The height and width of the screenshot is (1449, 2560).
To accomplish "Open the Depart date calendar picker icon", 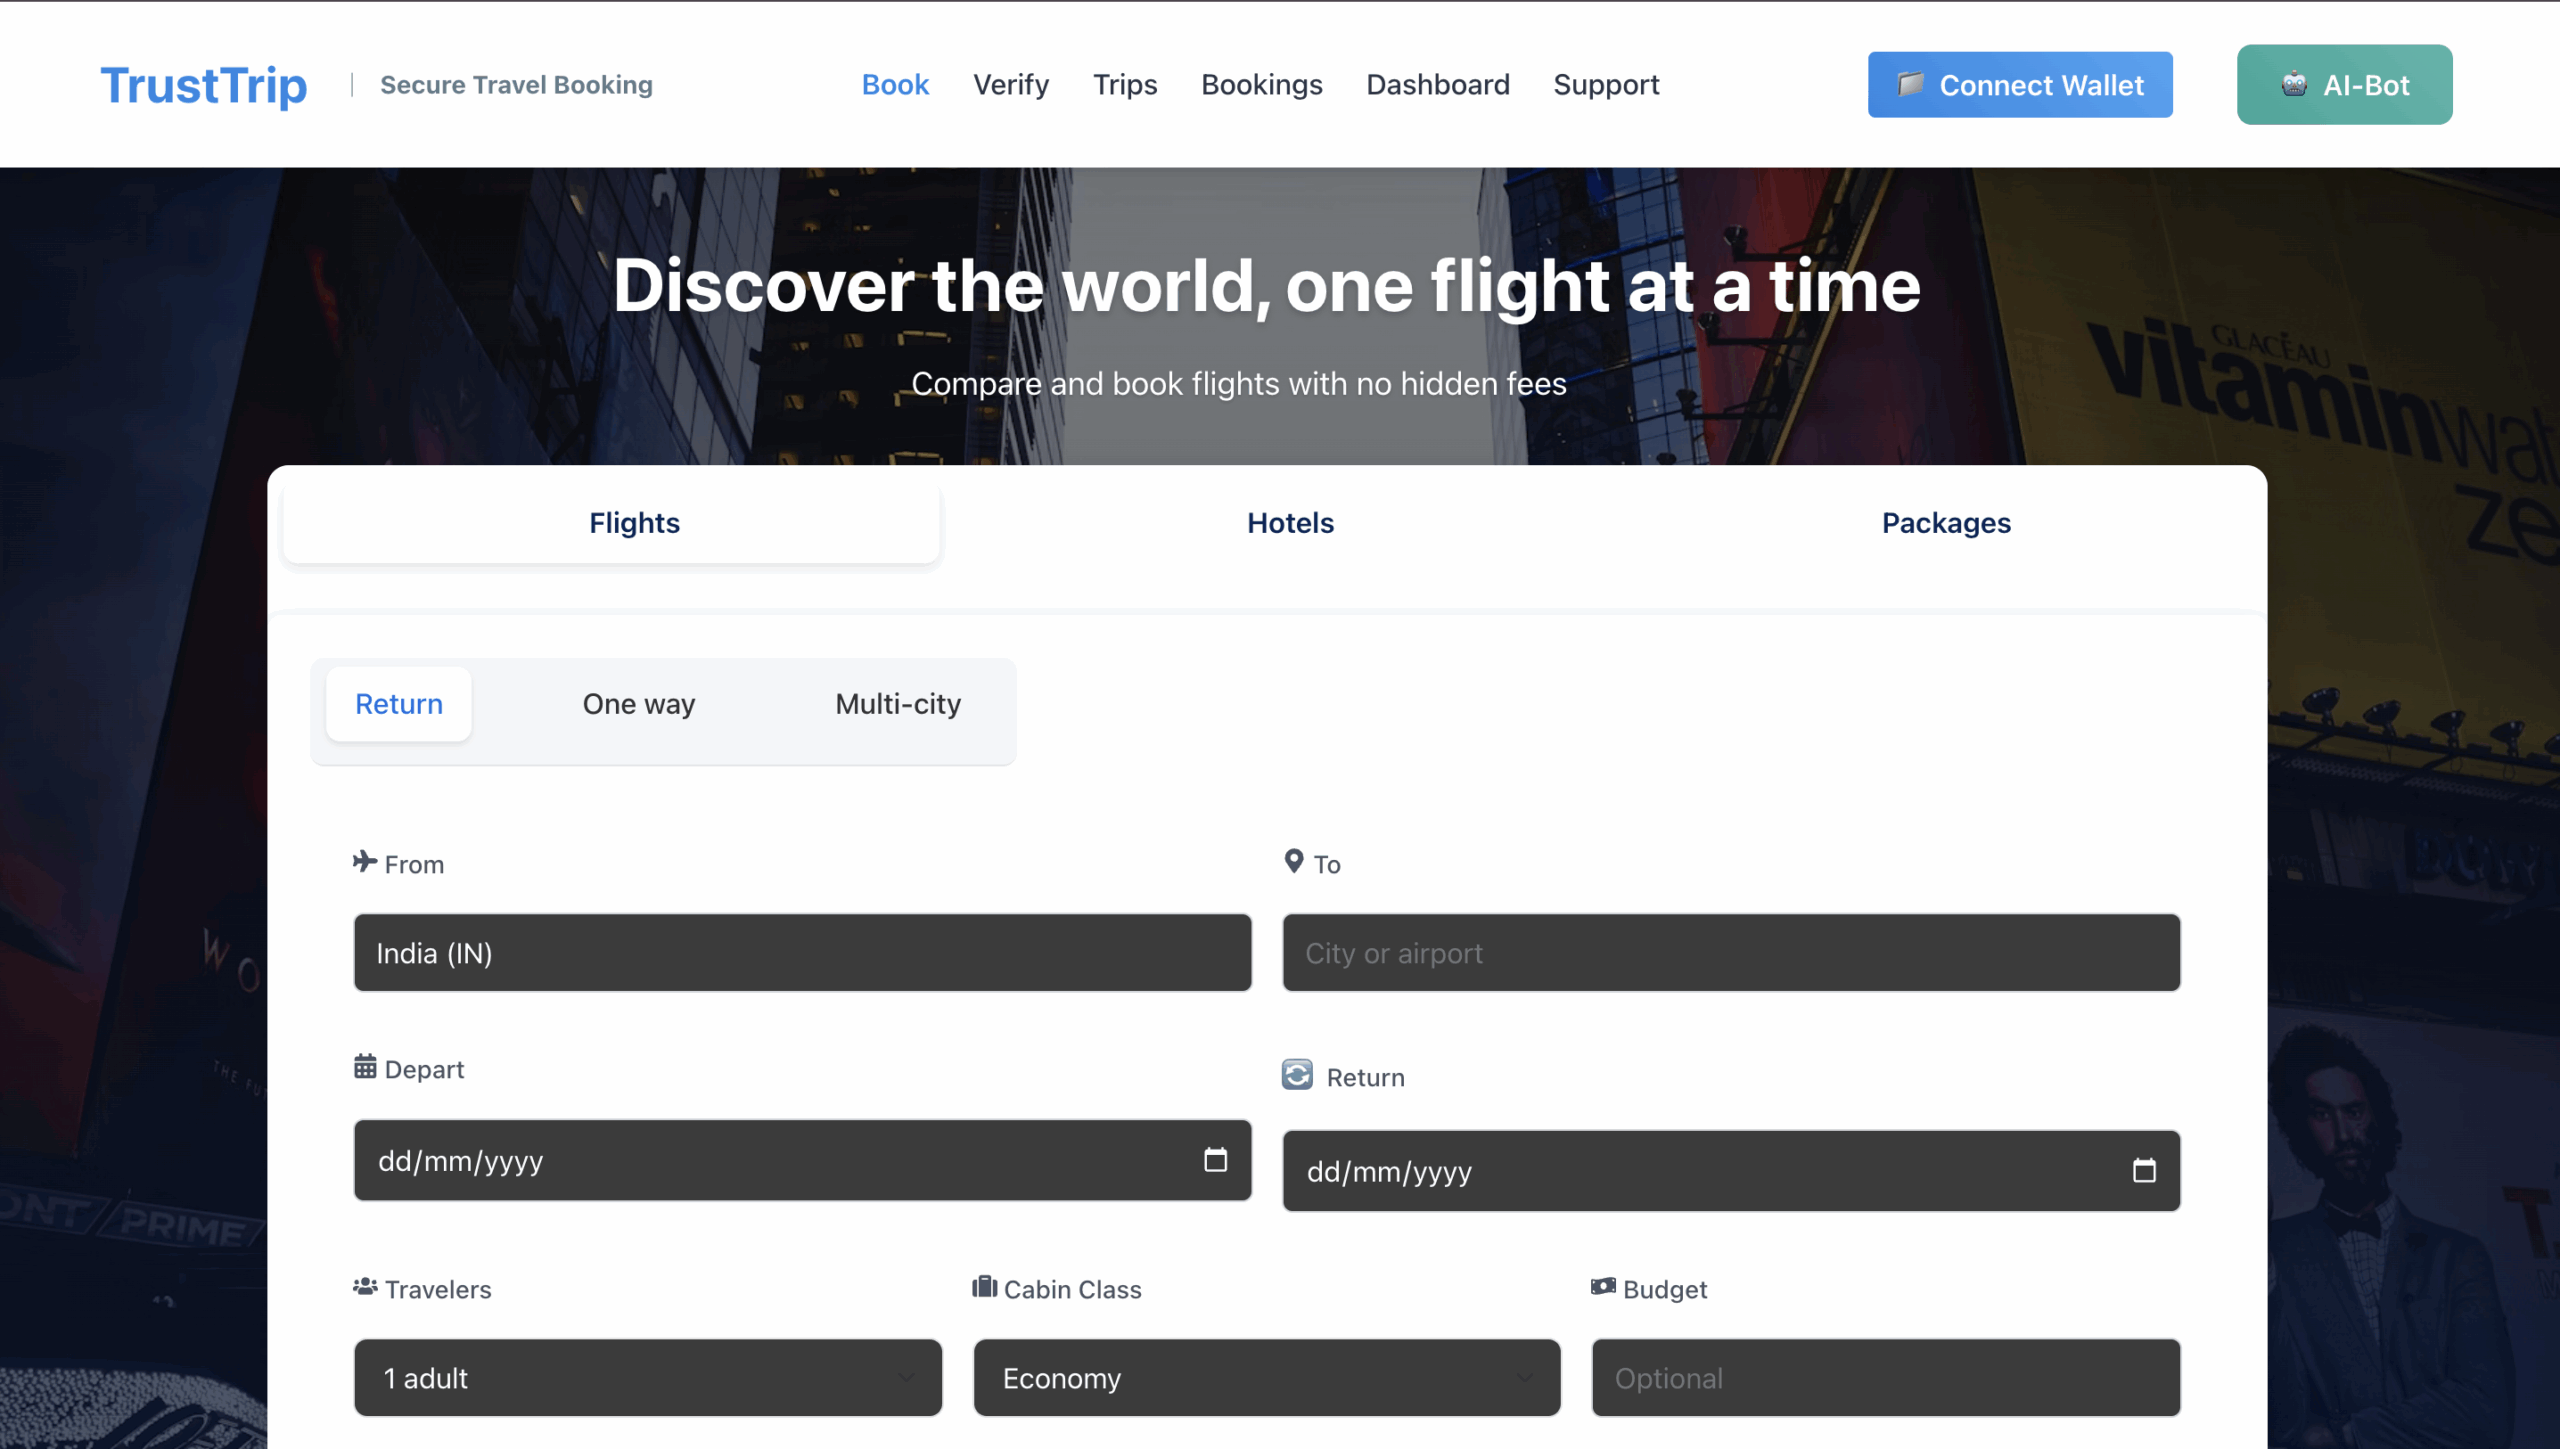I will (x=1215, y=1160).
